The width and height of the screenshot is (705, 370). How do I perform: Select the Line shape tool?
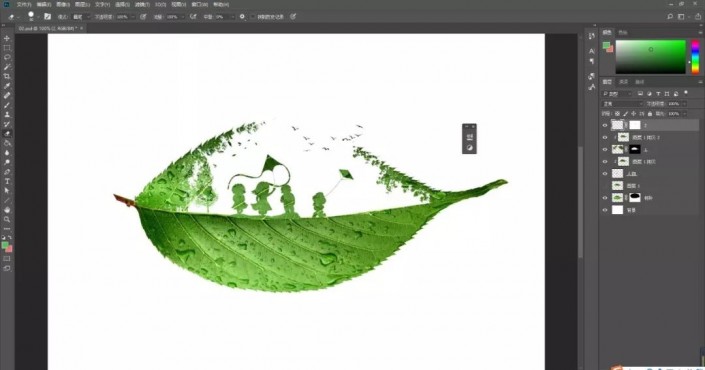click(x=7, y=200)
